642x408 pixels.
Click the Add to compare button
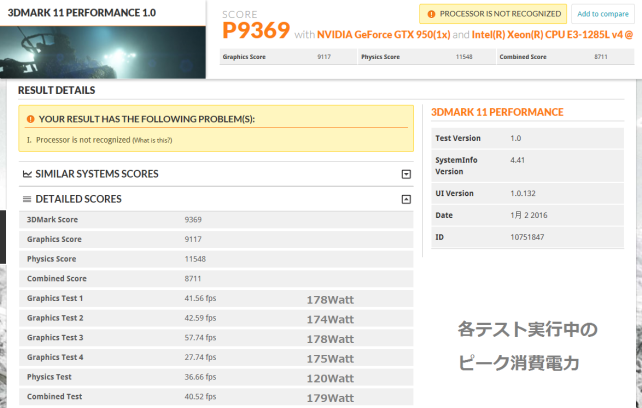pyautogui.click(x=603, y=14)
